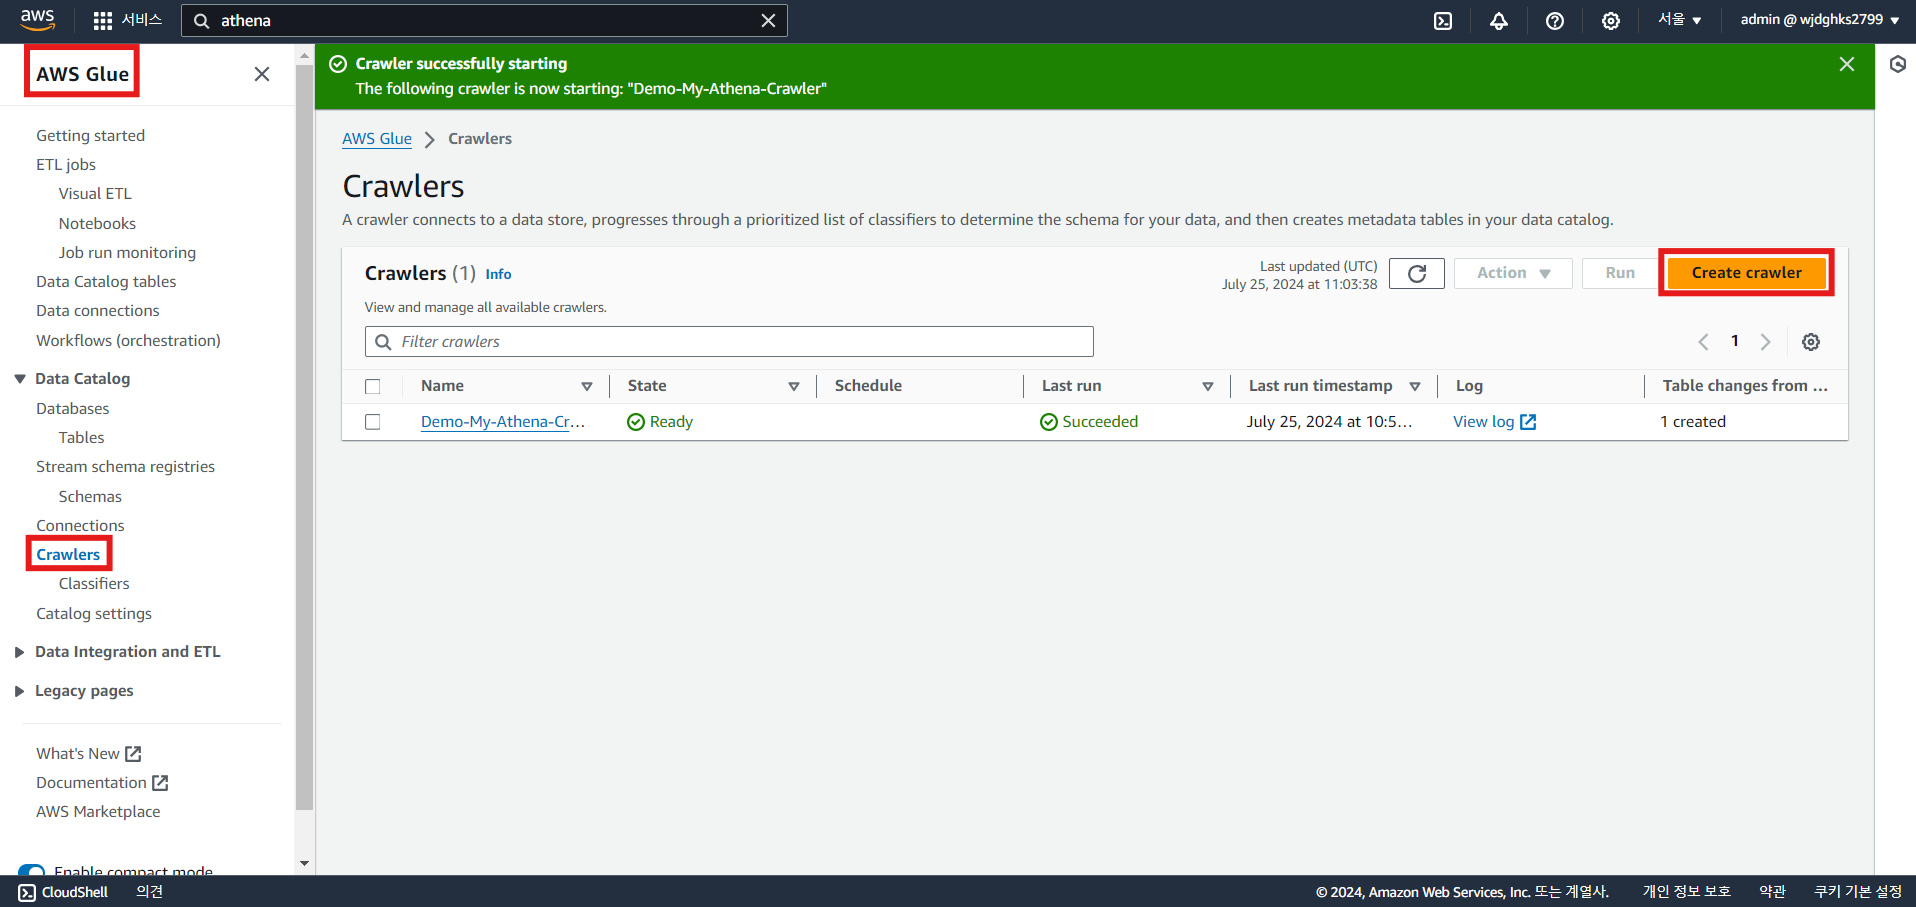Open the notifications bell
1916x907 pixels.
click(x=1499, y=20)
